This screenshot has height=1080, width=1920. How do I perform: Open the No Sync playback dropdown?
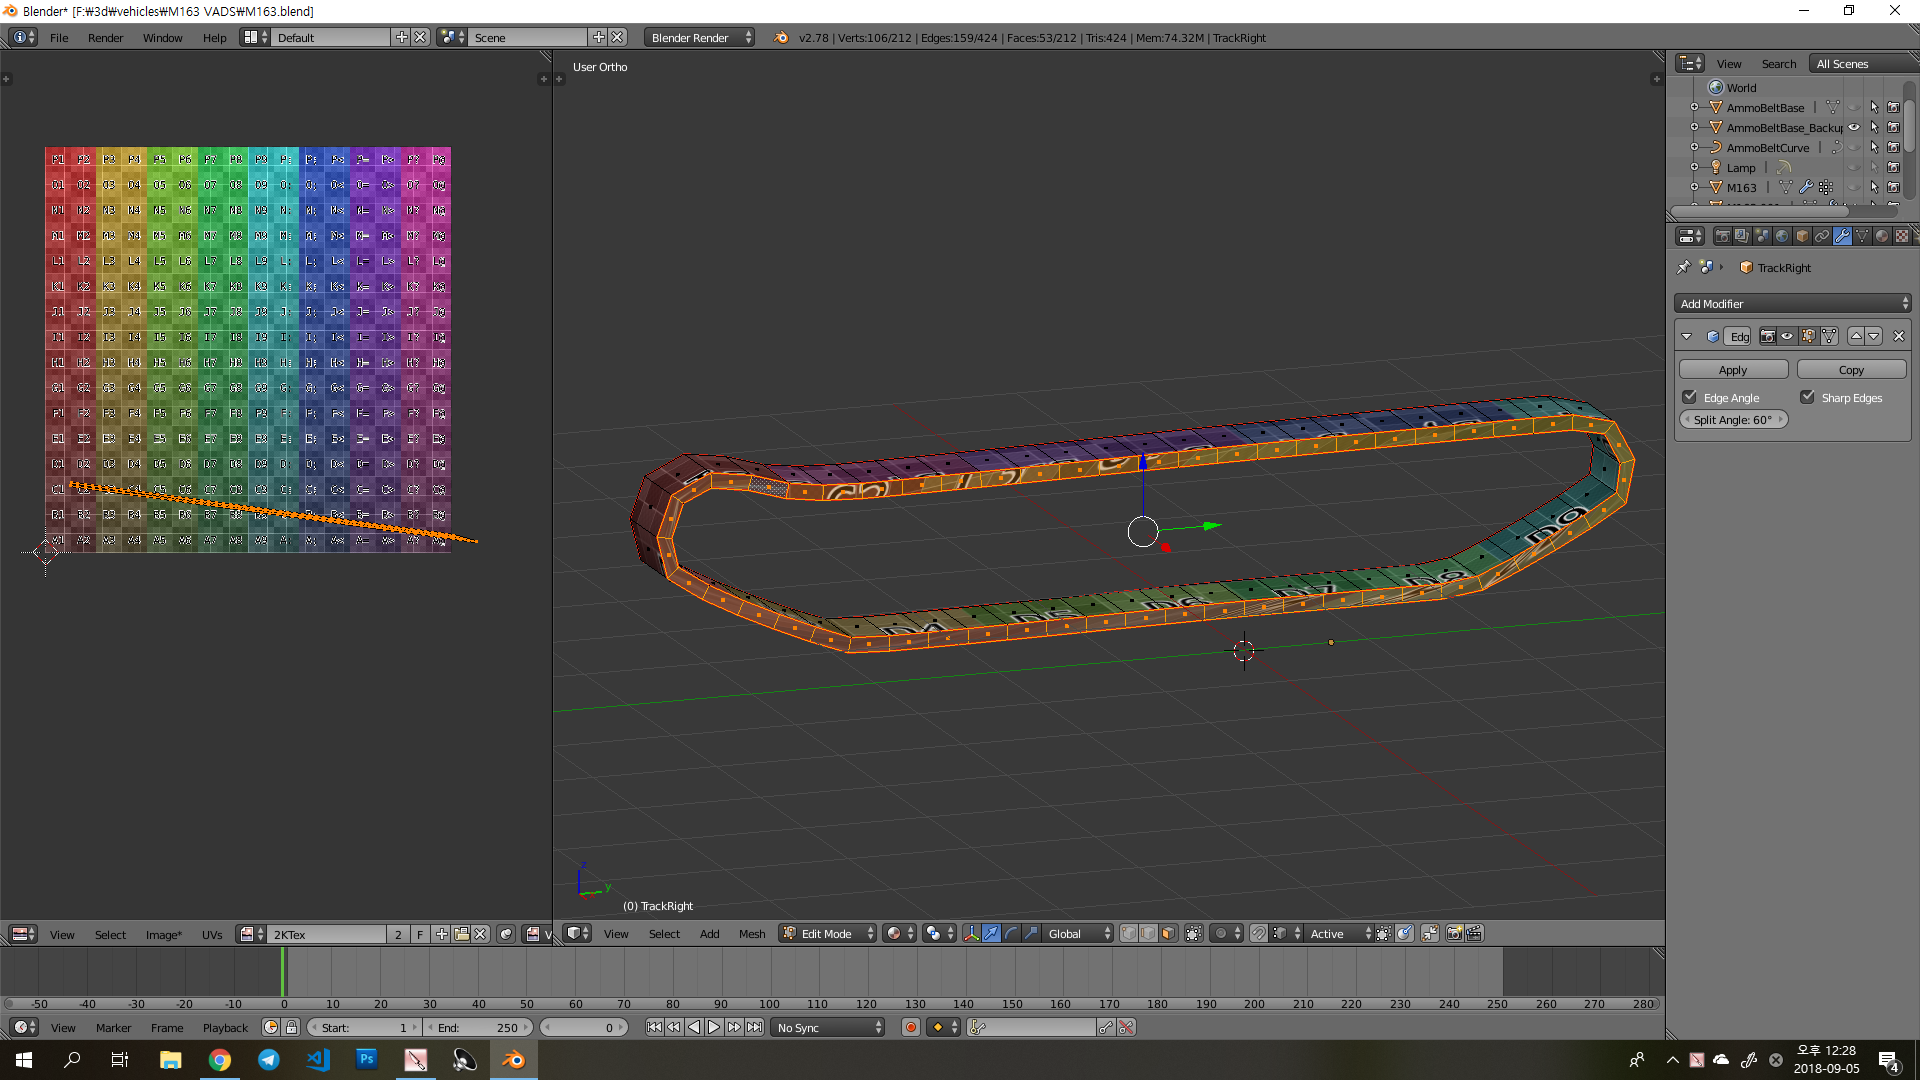click(x=828, y=1027)
